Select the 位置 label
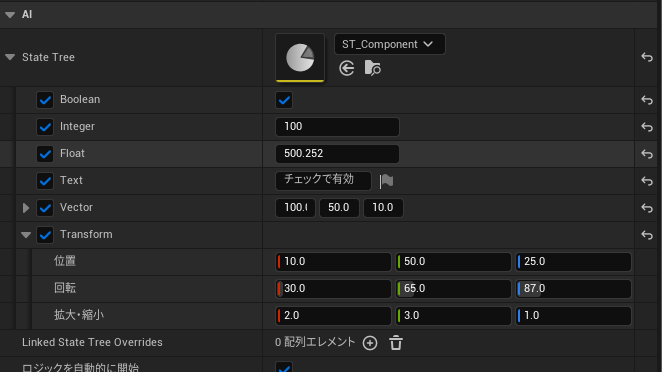662x372 pixels. tap(65, 261)
